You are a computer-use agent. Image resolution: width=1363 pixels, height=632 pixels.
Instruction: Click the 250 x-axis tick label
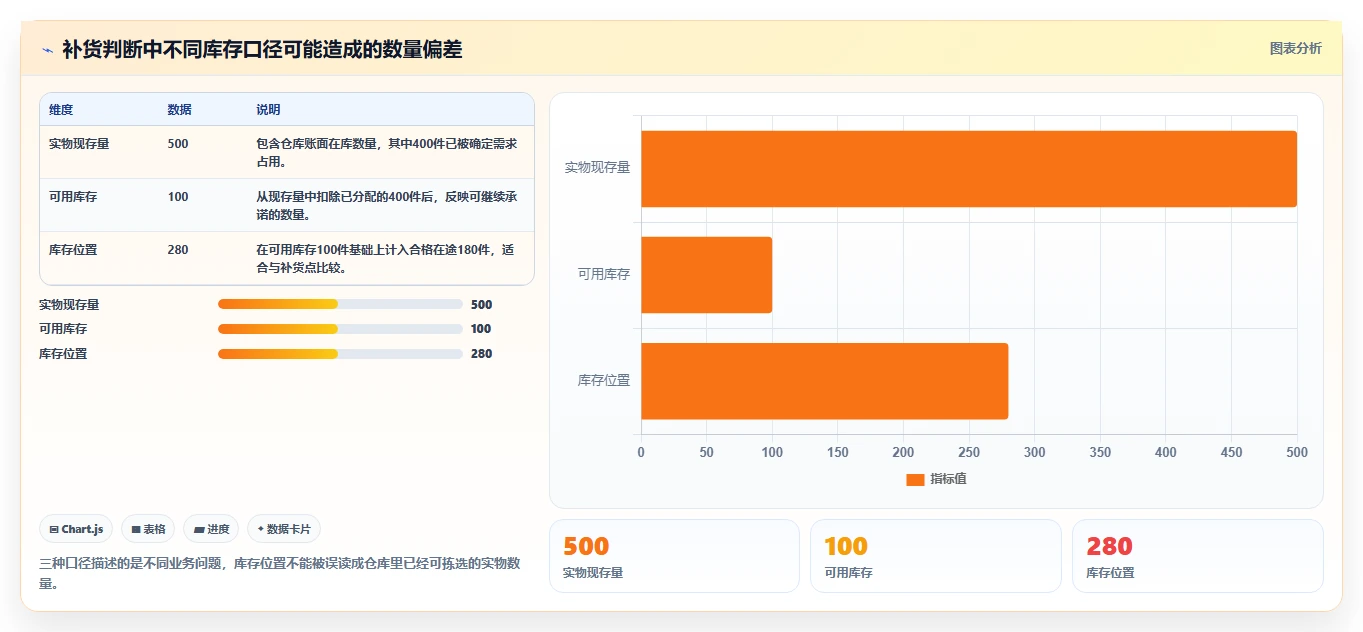click(969, 452)
